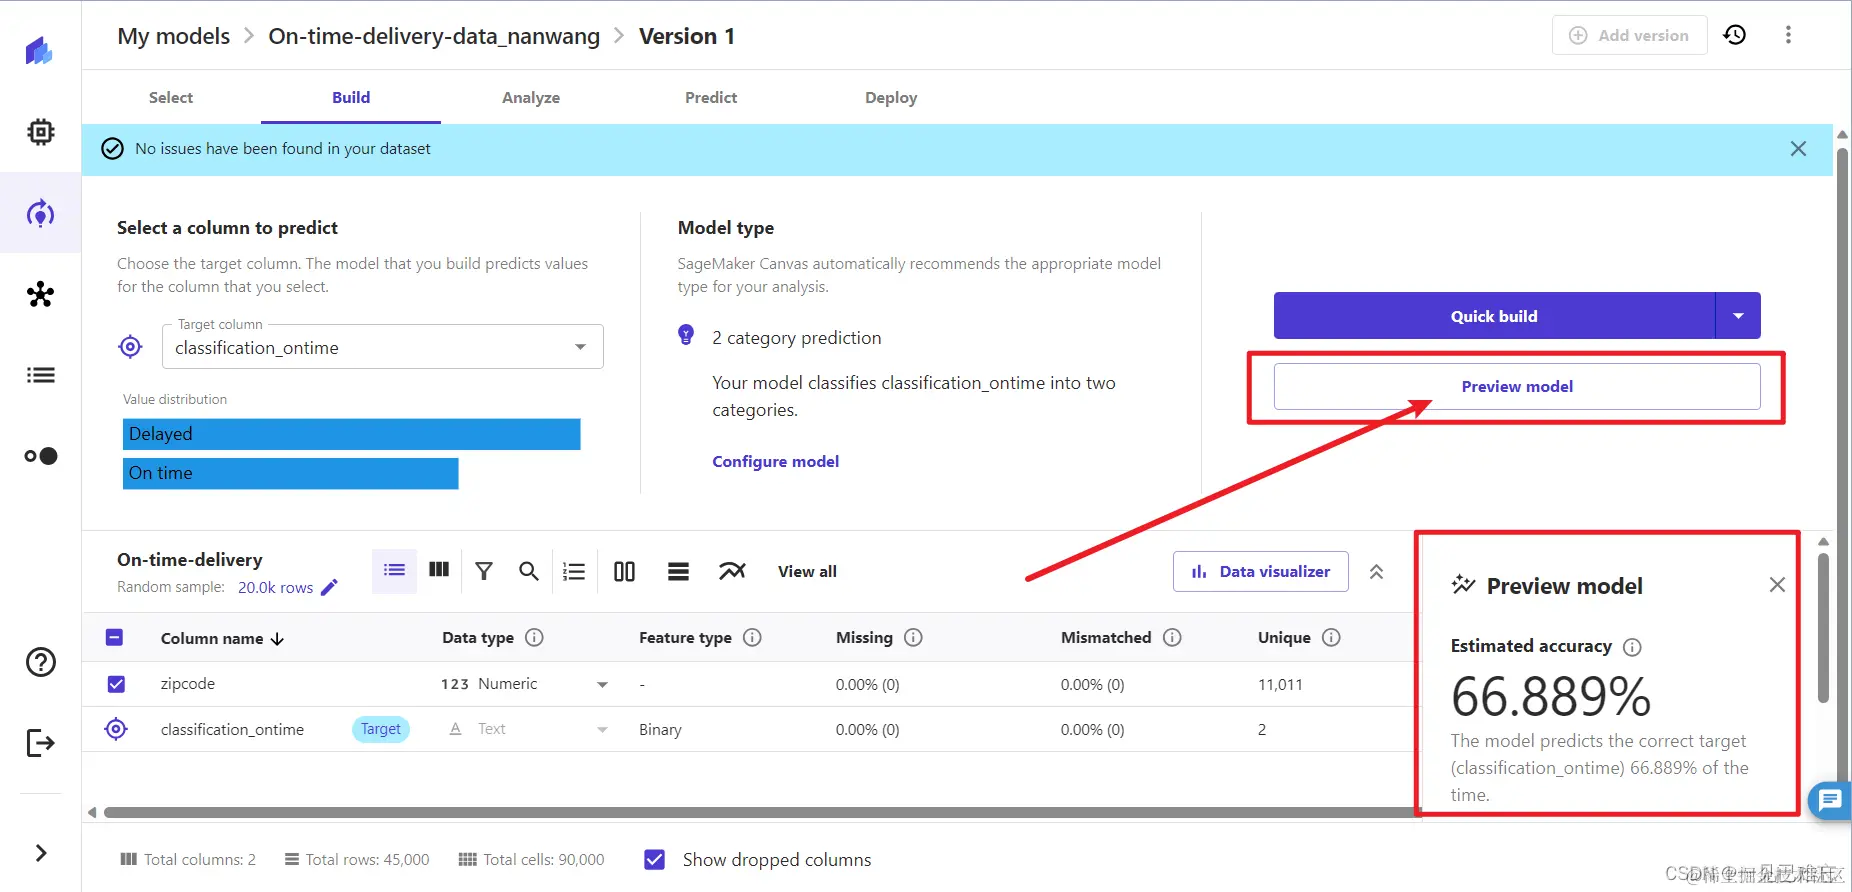Open the network-shaped sidebar icon
Viewport: 1852px width, 892px height.
(x=41, y=294)
